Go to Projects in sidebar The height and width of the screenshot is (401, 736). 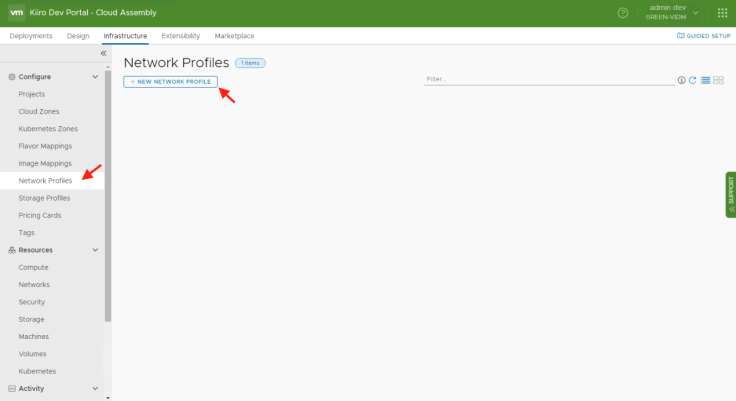(31, 94)
